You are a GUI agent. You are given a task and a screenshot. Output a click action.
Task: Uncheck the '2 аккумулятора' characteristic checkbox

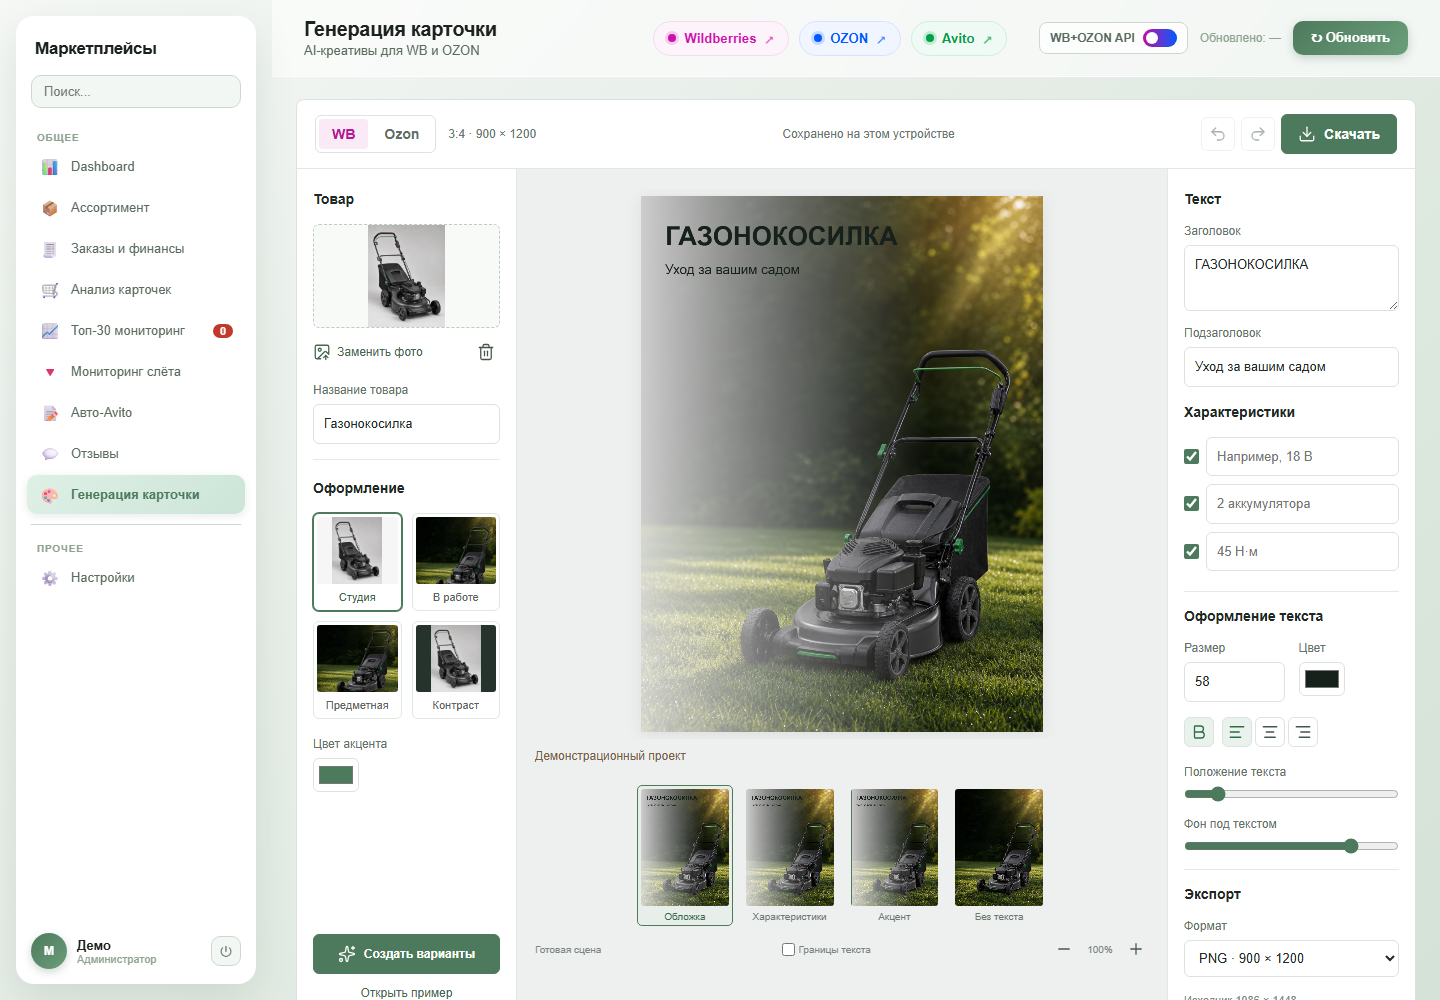[1191, 504]
